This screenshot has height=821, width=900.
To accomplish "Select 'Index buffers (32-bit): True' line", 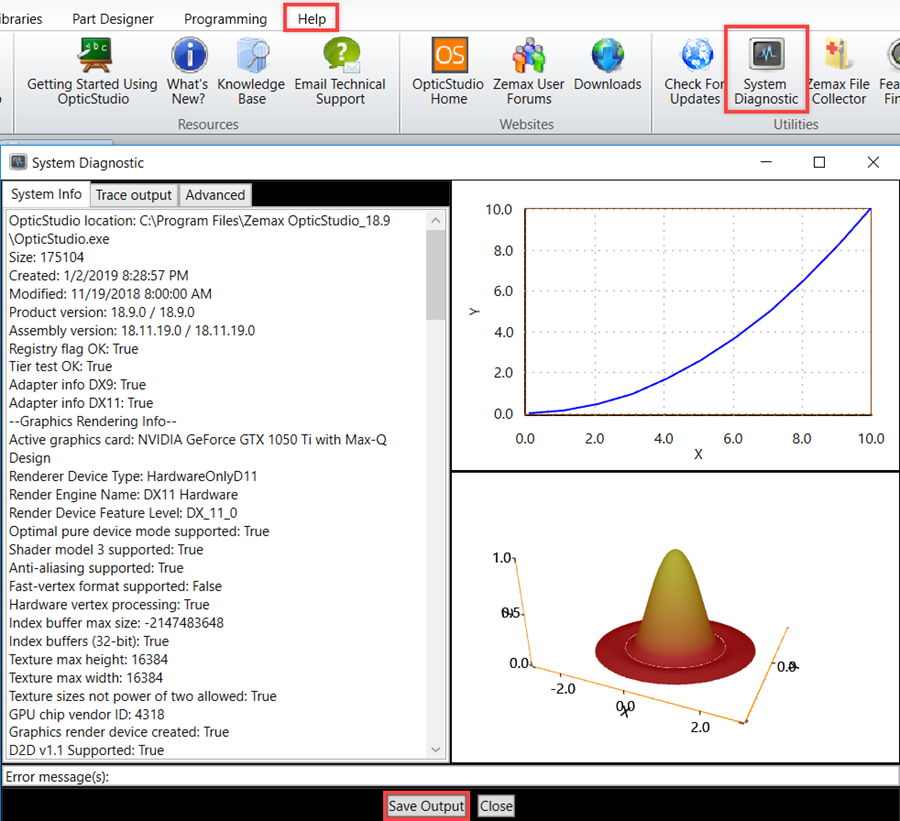I will pyautogui.click(x=89, y=641).
